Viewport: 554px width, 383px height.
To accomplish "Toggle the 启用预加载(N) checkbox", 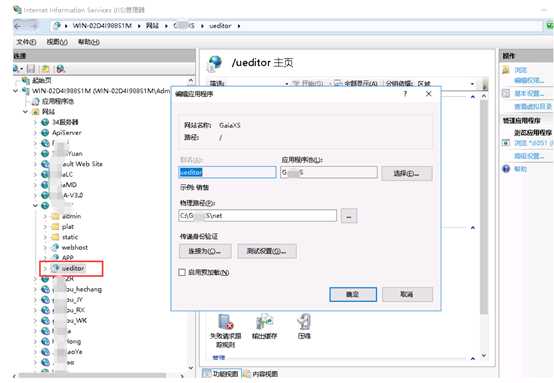I will pos(182,272).
